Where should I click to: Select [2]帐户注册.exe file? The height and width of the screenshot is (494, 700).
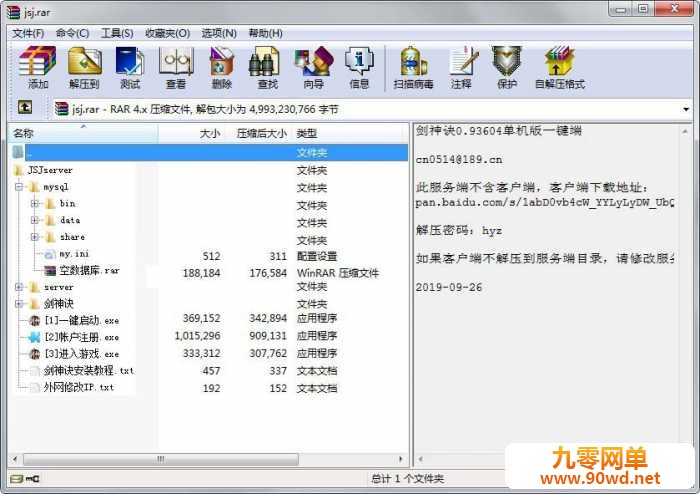click(74, 337)
